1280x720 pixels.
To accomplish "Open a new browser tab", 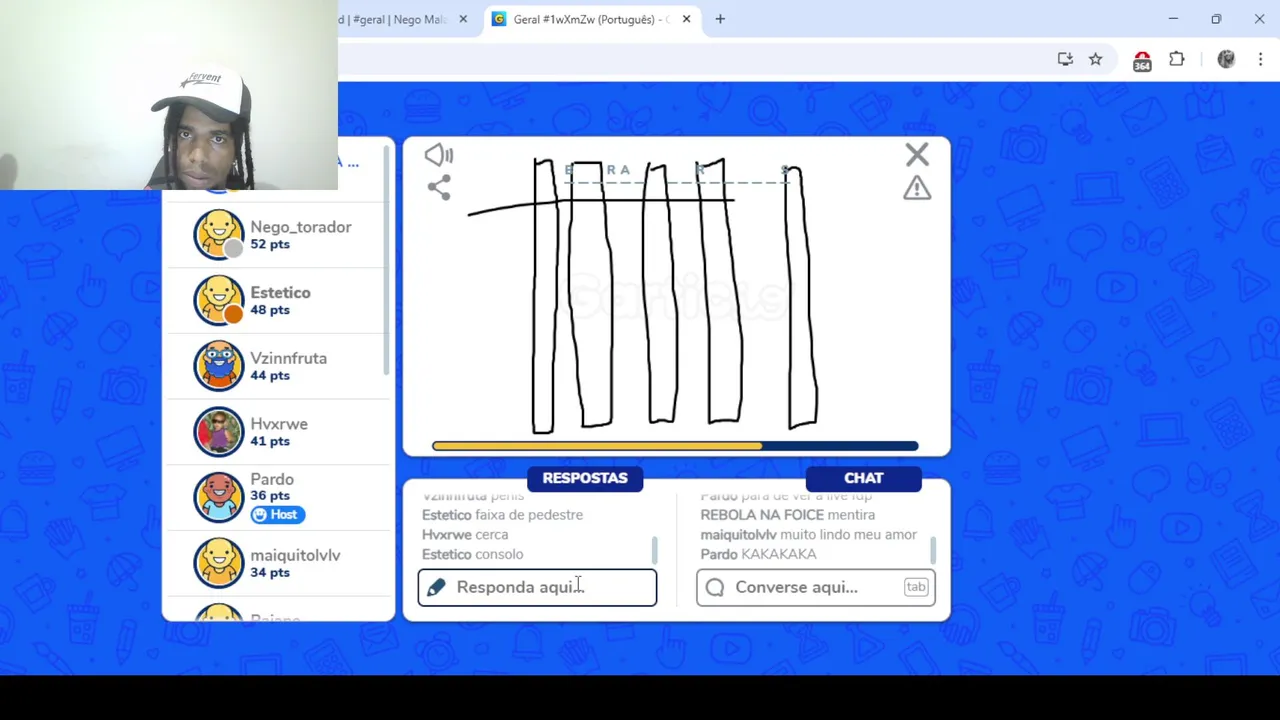I will [x=720, y=19].
